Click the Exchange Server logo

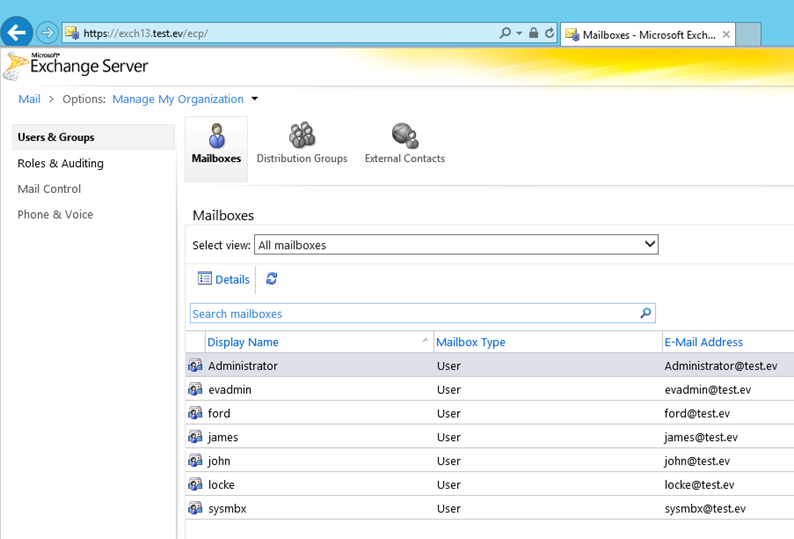[76, 66]
